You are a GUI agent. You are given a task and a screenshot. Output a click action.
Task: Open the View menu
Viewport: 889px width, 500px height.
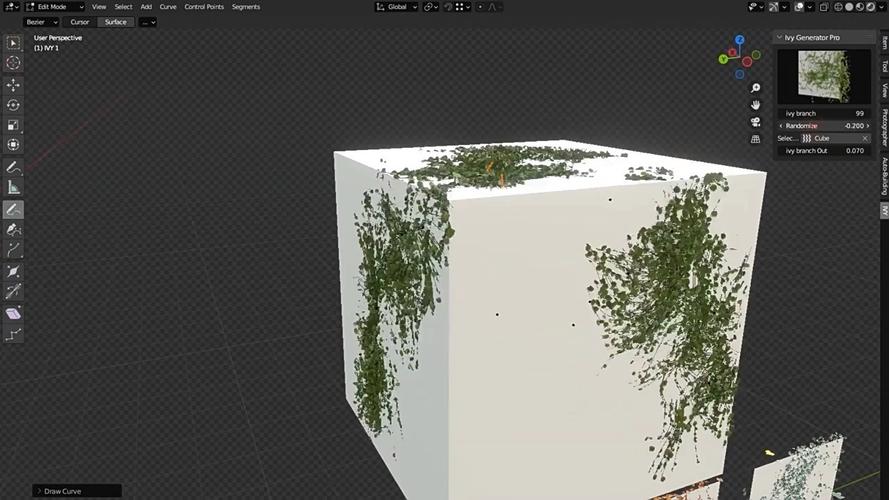(99, 7)
